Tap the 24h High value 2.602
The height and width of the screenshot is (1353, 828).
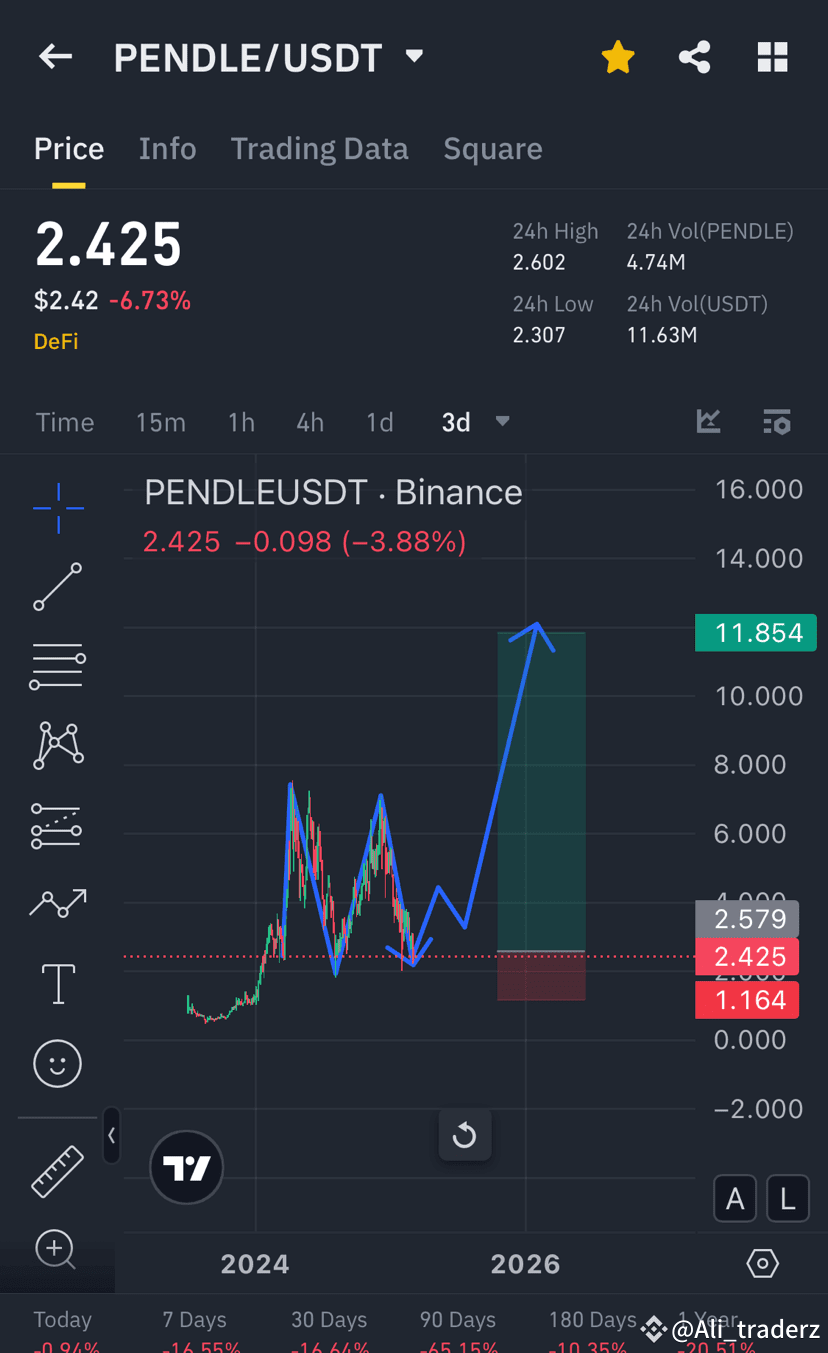539,263
